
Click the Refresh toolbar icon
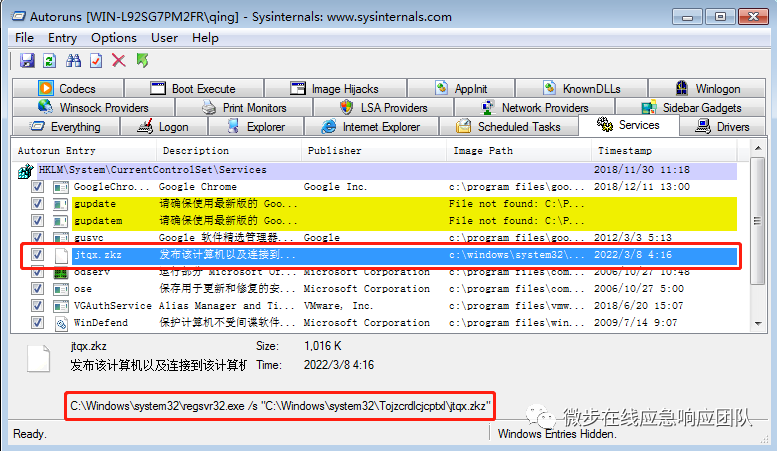(50, 60)
